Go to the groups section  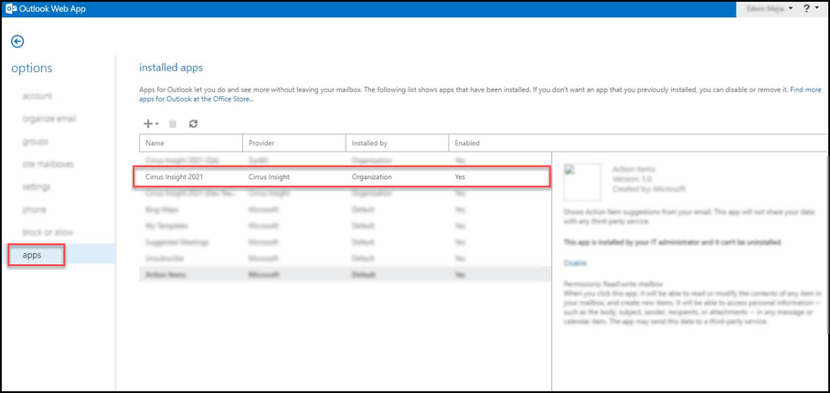pos(35,141)
